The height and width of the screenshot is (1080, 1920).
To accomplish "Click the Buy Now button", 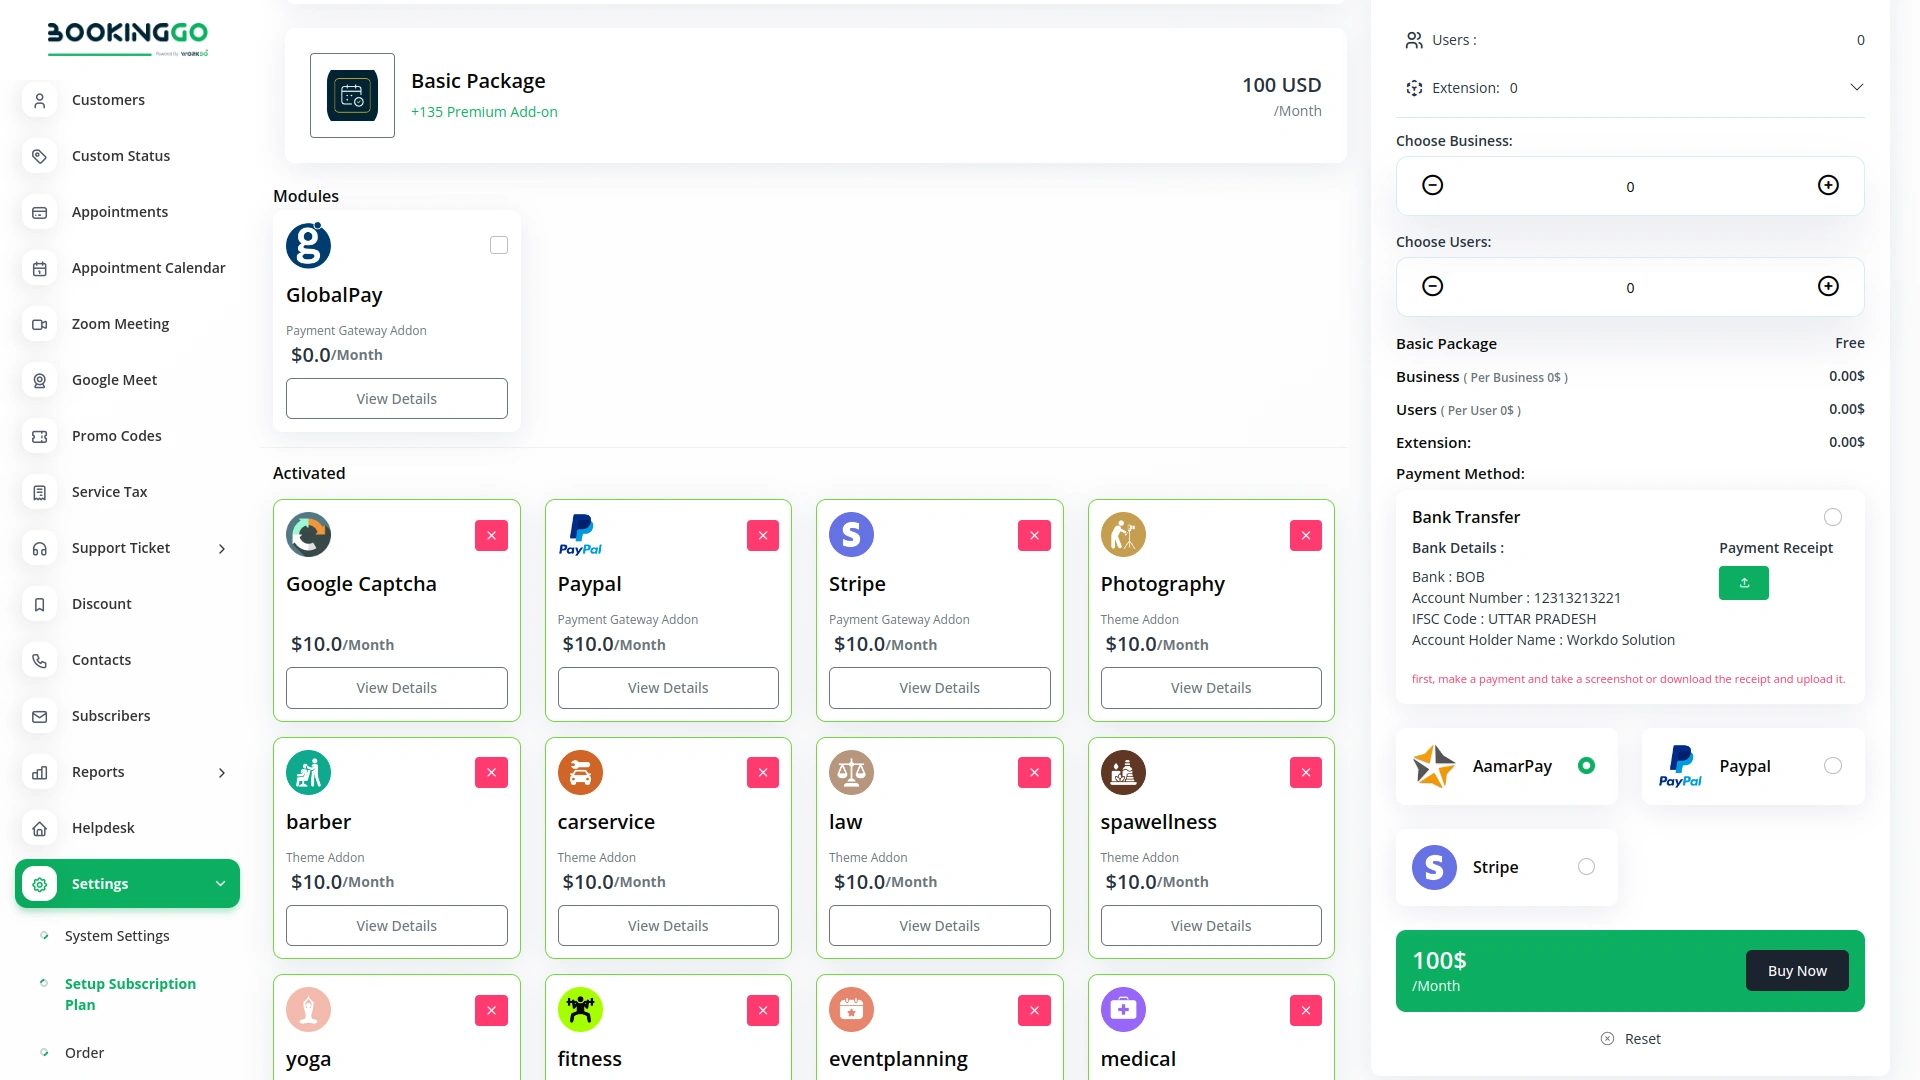I will [x=1796, y=970].
